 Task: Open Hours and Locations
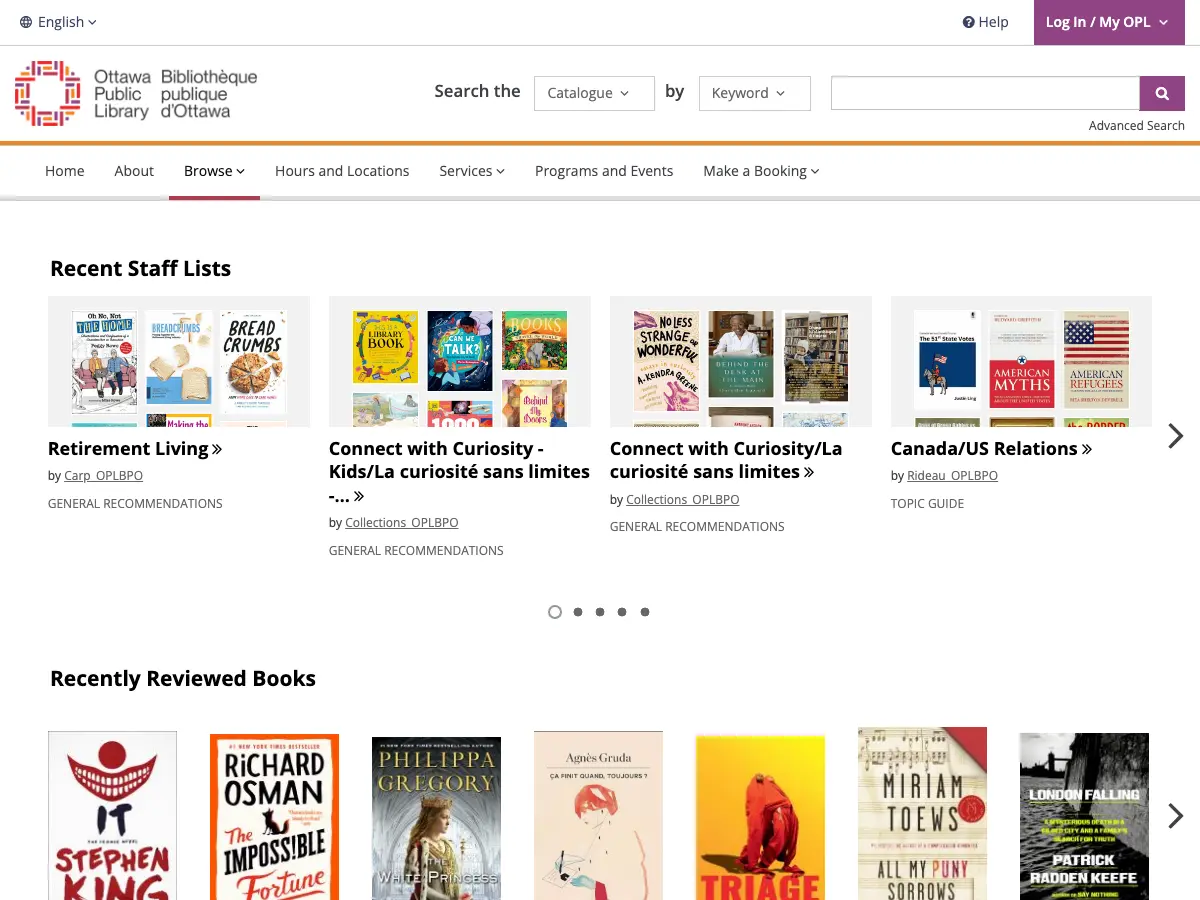pos(342,171)
